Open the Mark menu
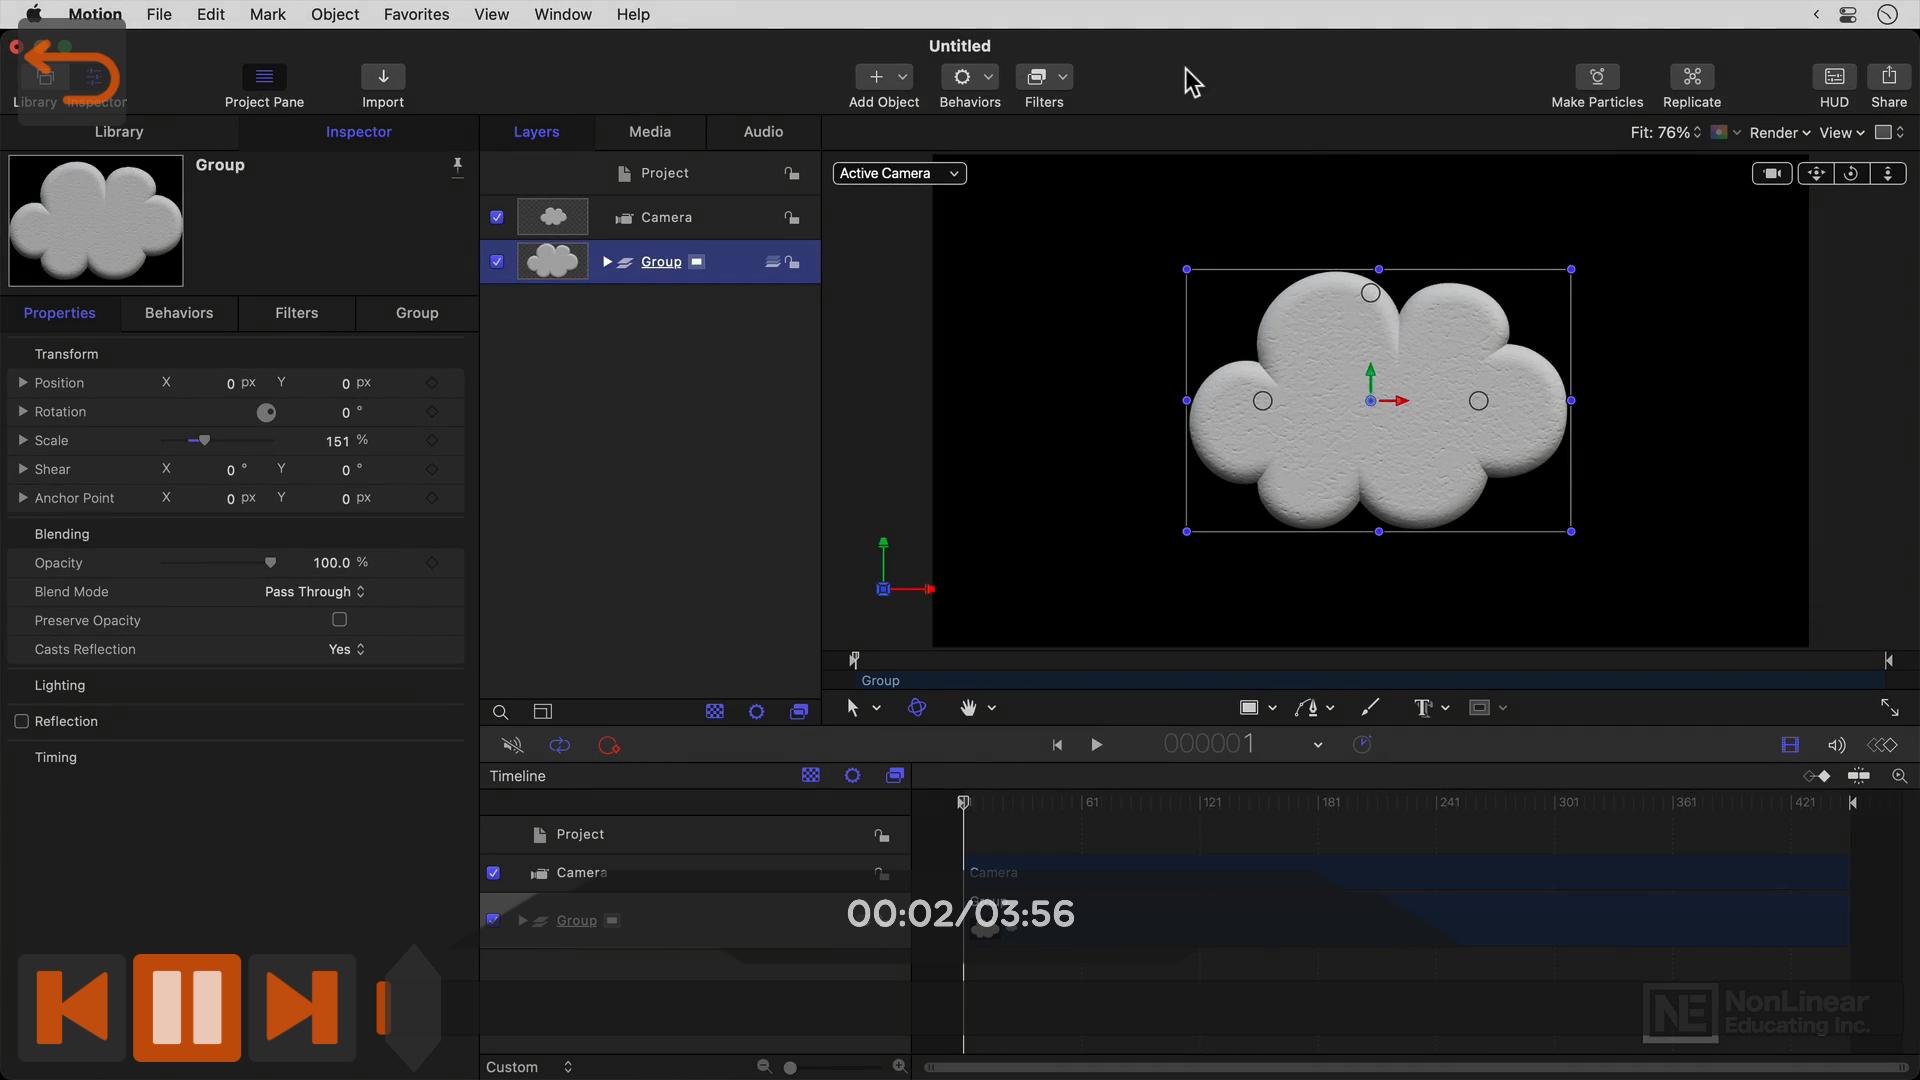This screenshot has height=1080, width=1920. [267, 14]
